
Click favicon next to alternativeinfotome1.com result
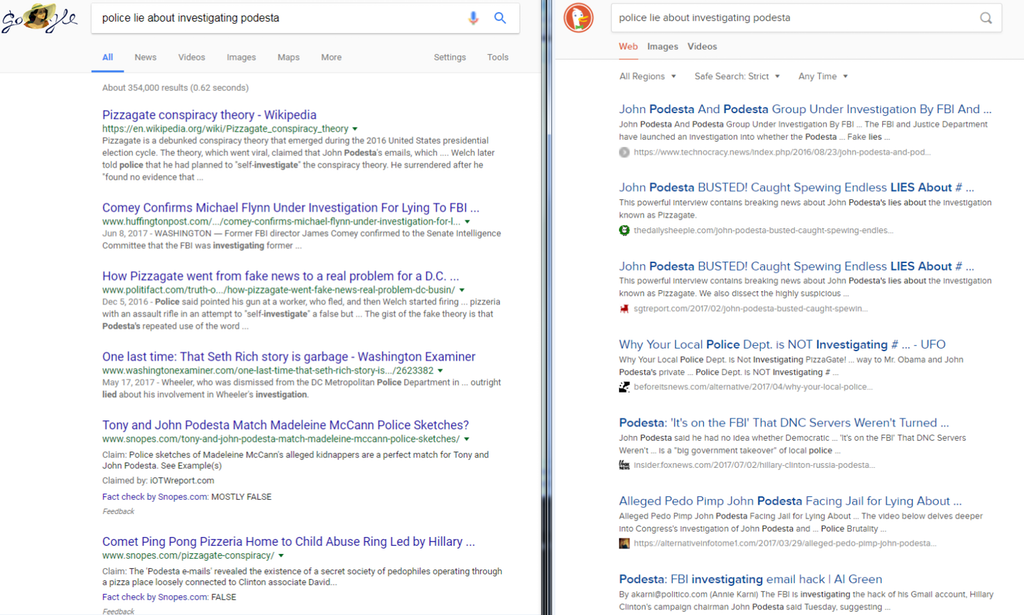coord(624,543)
